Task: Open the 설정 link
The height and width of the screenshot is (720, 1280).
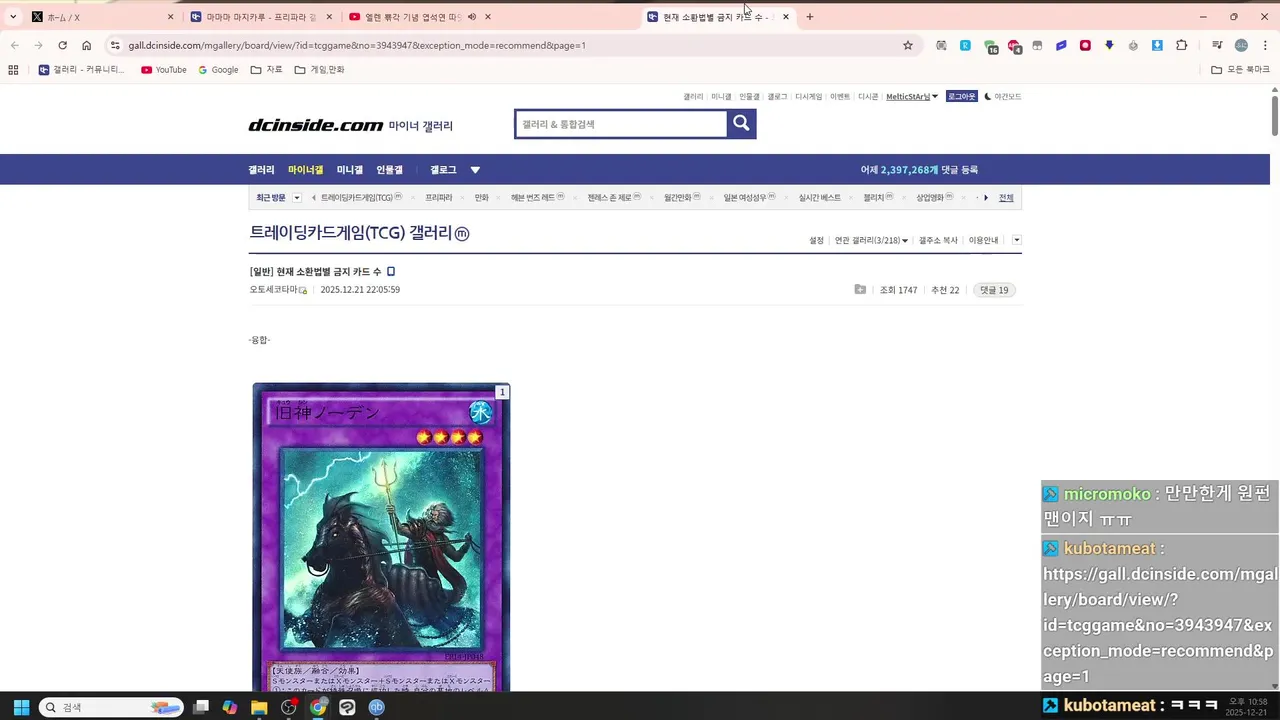Action: 817,240
